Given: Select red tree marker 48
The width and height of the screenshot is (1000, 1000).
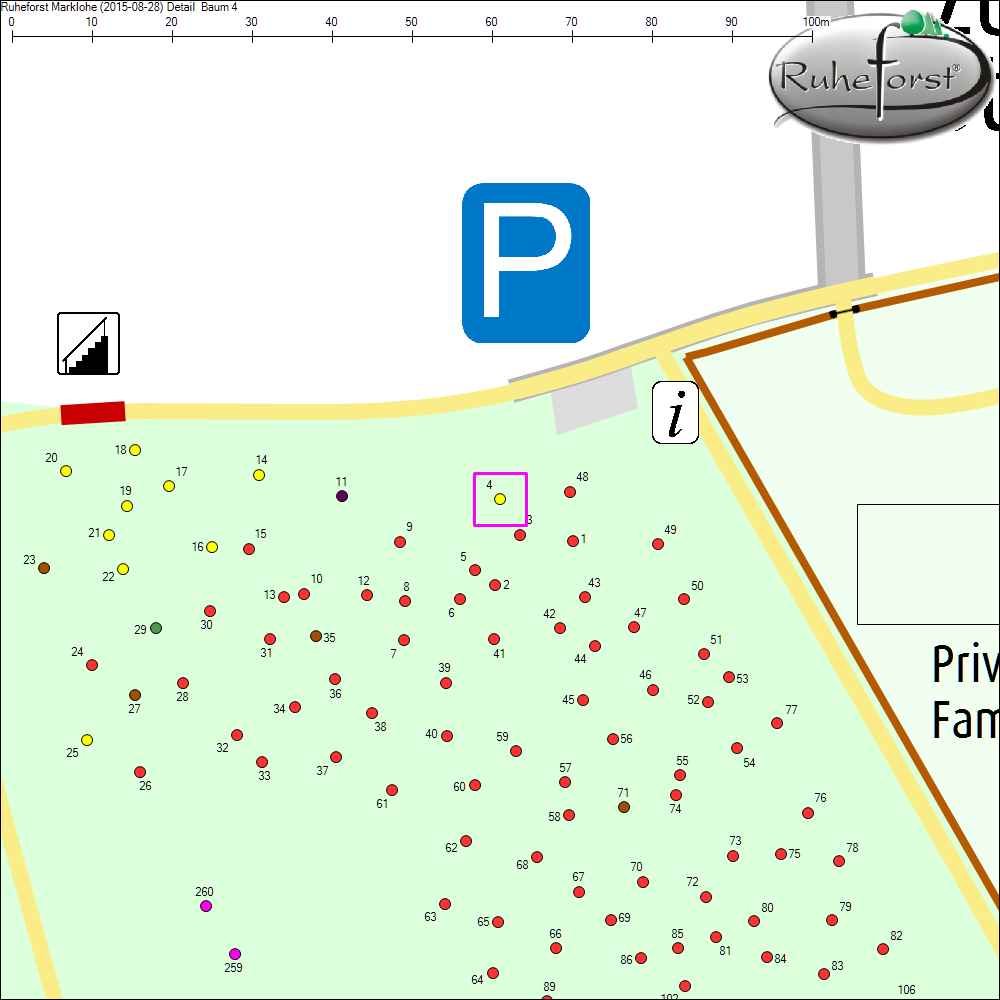Looking at the screenshot, I should (570, 492).
